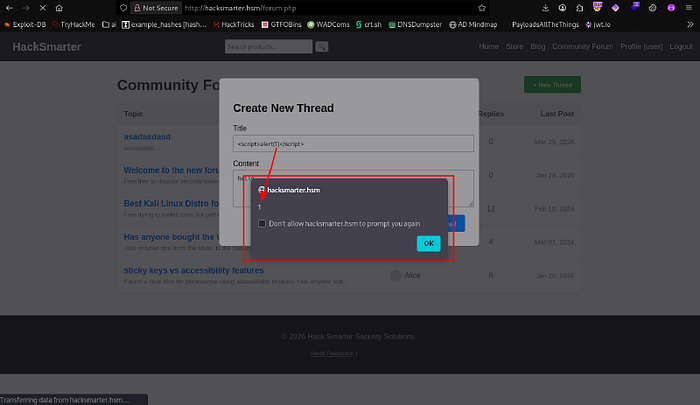Screen dimensions: 700x405
Task: Open the extensions puzzle icon
Action: [579, 8]
